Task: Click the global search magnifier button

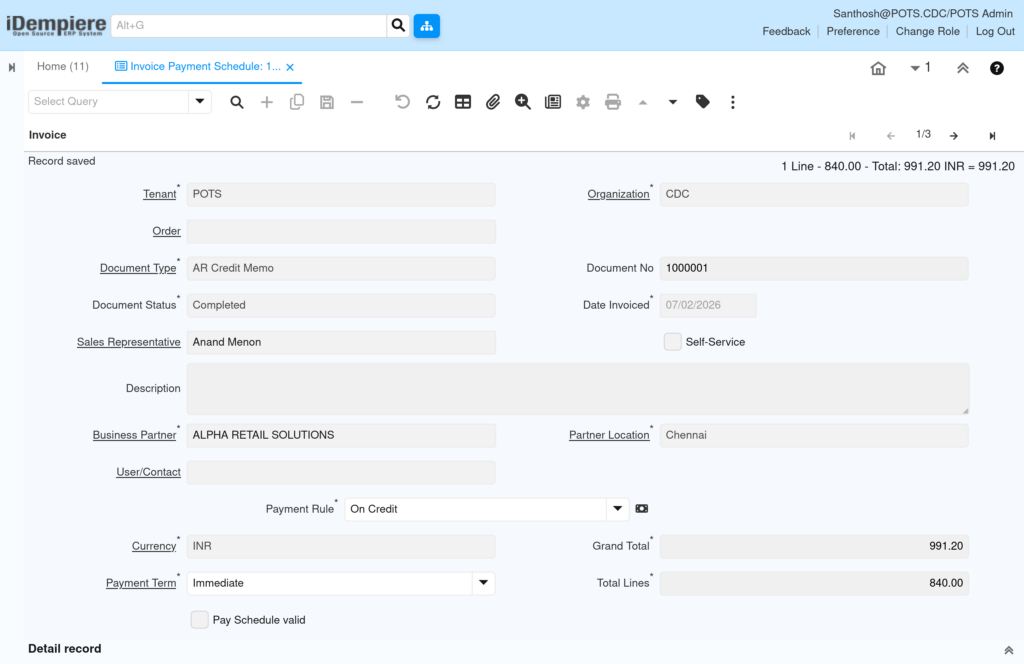Action: pos(398,25)
